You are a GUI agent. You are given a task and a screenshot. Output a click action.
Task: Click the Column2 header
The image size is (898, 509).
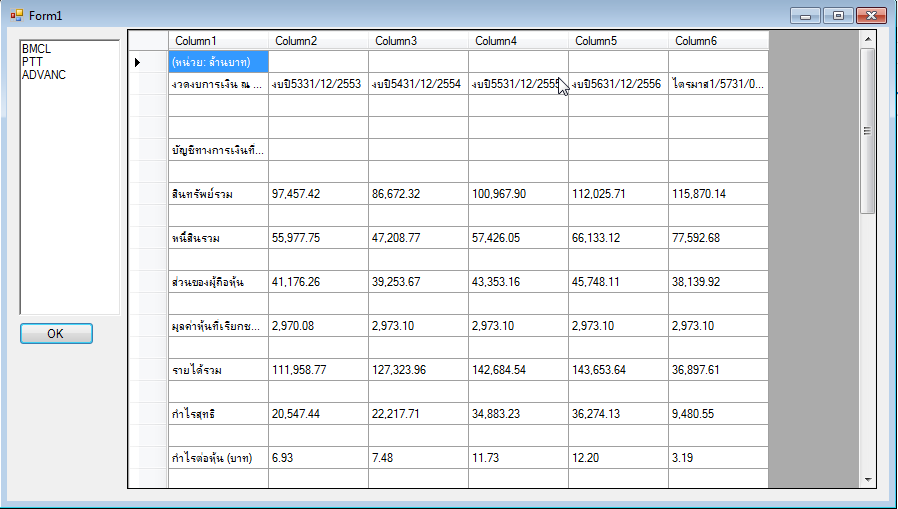(x=318, y=41)
